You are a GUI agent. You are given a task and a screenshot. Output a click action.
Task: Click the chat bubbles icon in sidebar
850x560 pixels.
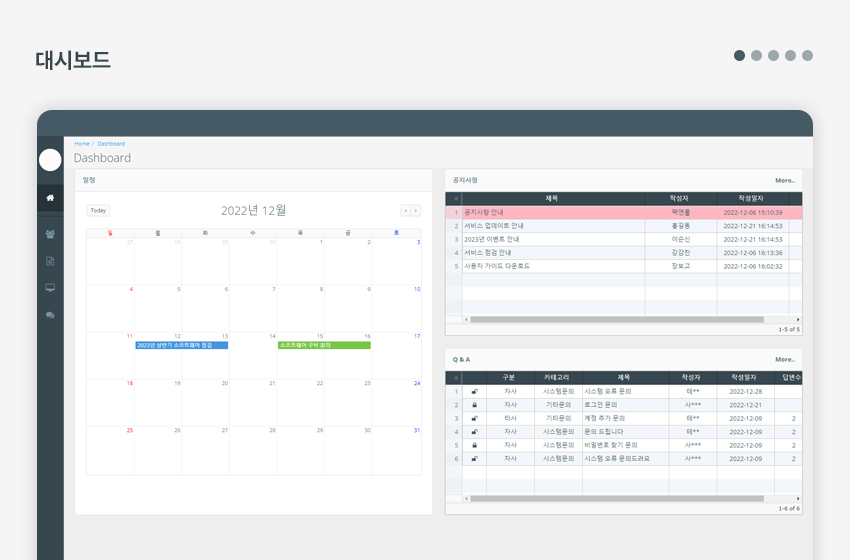click(50, 315)
